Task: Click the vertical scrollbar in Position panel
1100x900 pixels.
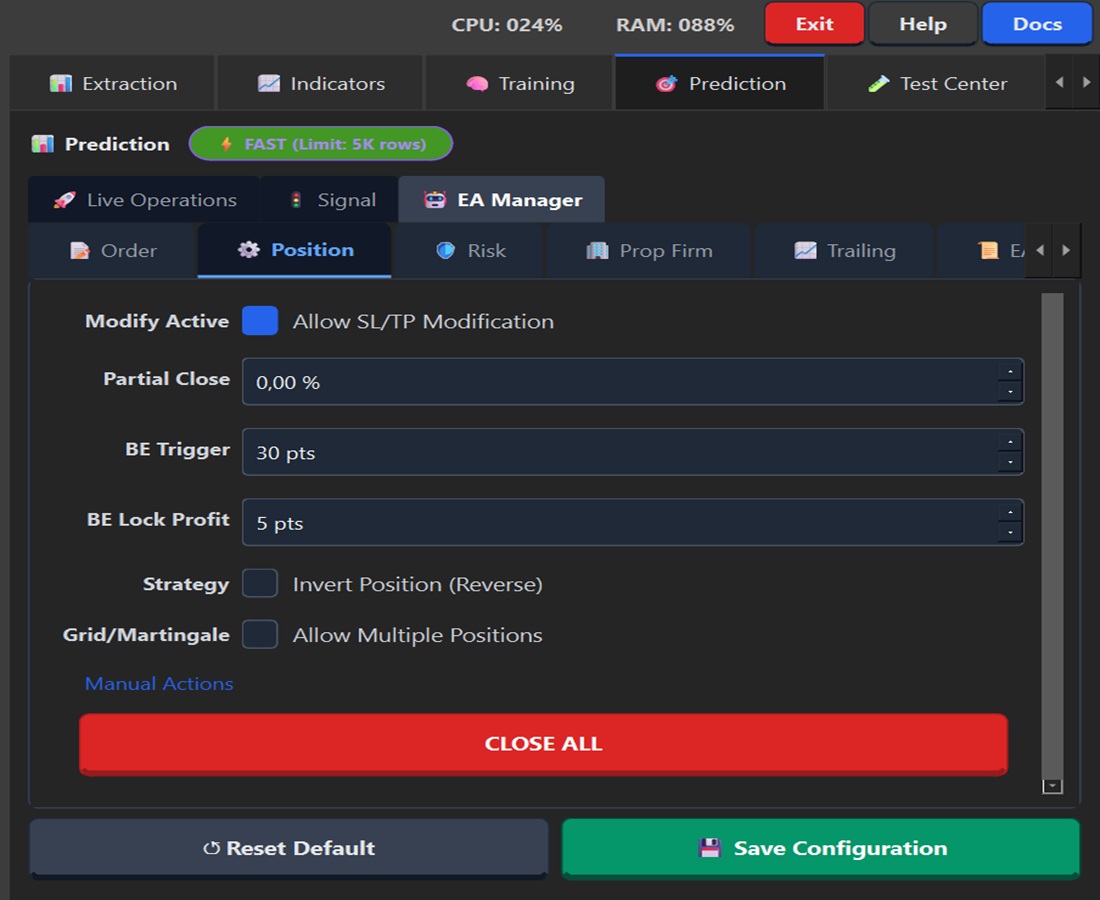Action: click(1052, 530)
